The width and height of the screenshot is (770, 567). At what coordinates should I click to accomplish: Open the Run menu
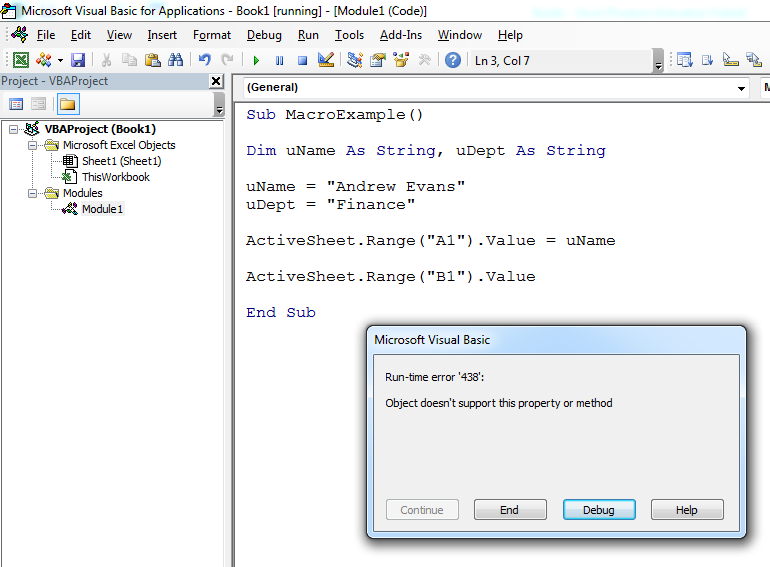[x=308, y=35]
